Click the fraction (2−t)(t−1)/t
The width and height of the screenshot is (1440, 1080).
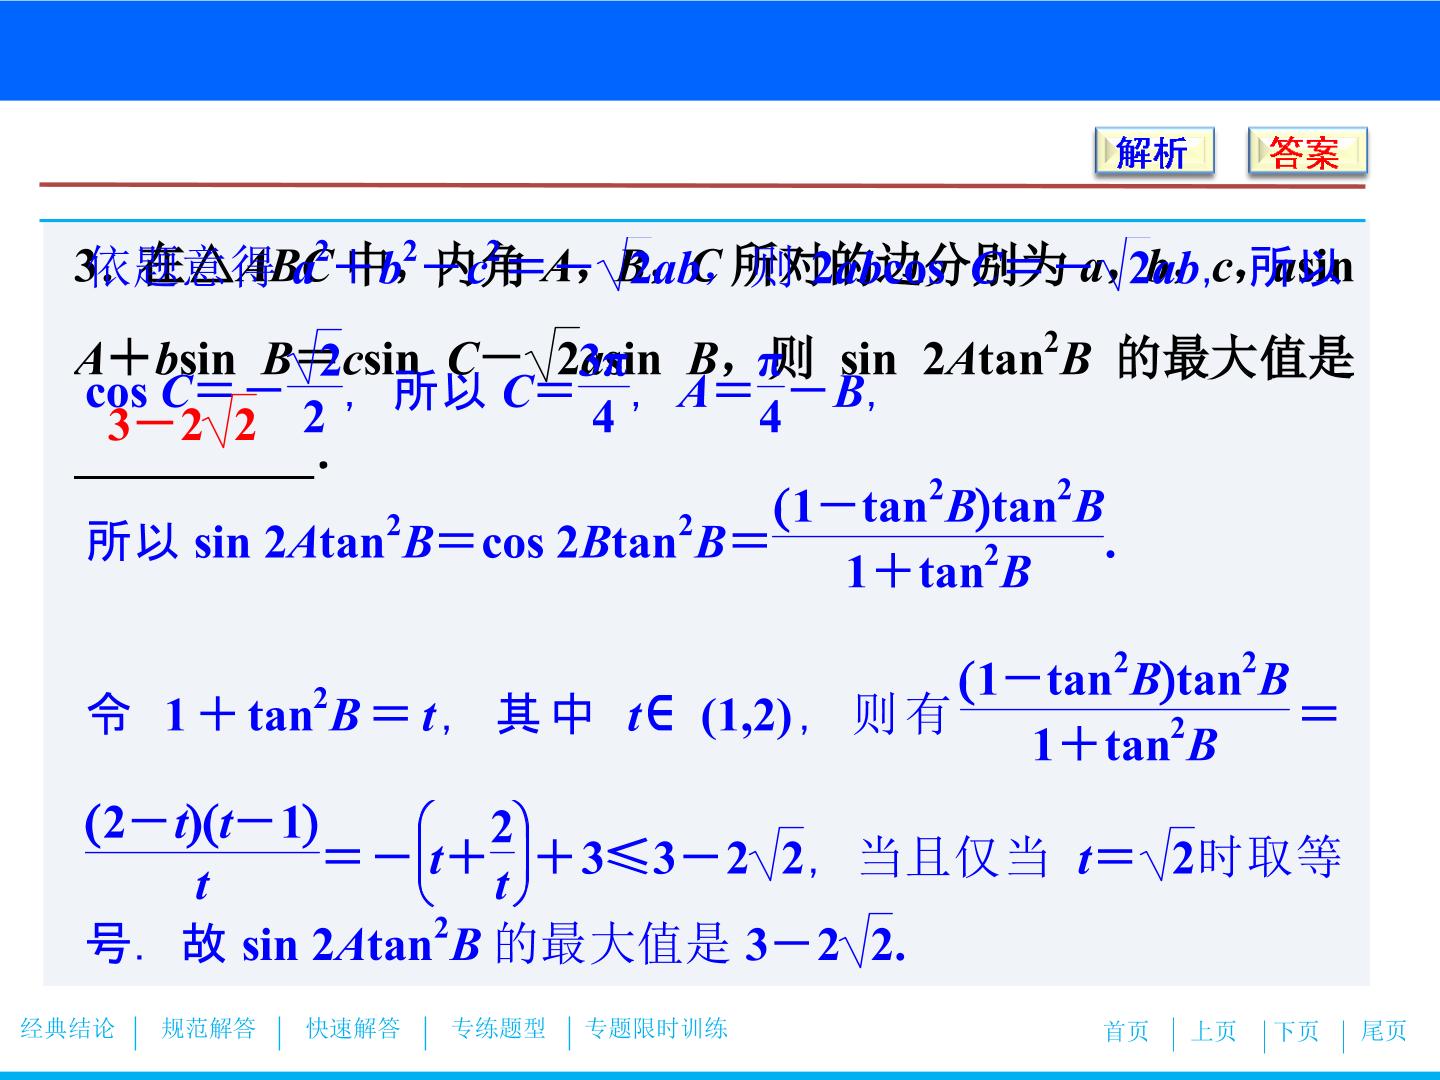pos(202,855)
